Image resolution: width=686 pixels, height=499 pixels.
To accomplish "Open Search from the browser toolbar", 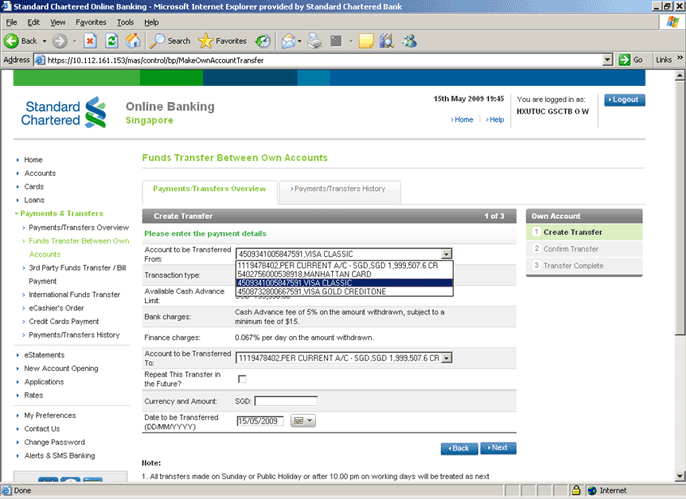I will coord(170,41).
